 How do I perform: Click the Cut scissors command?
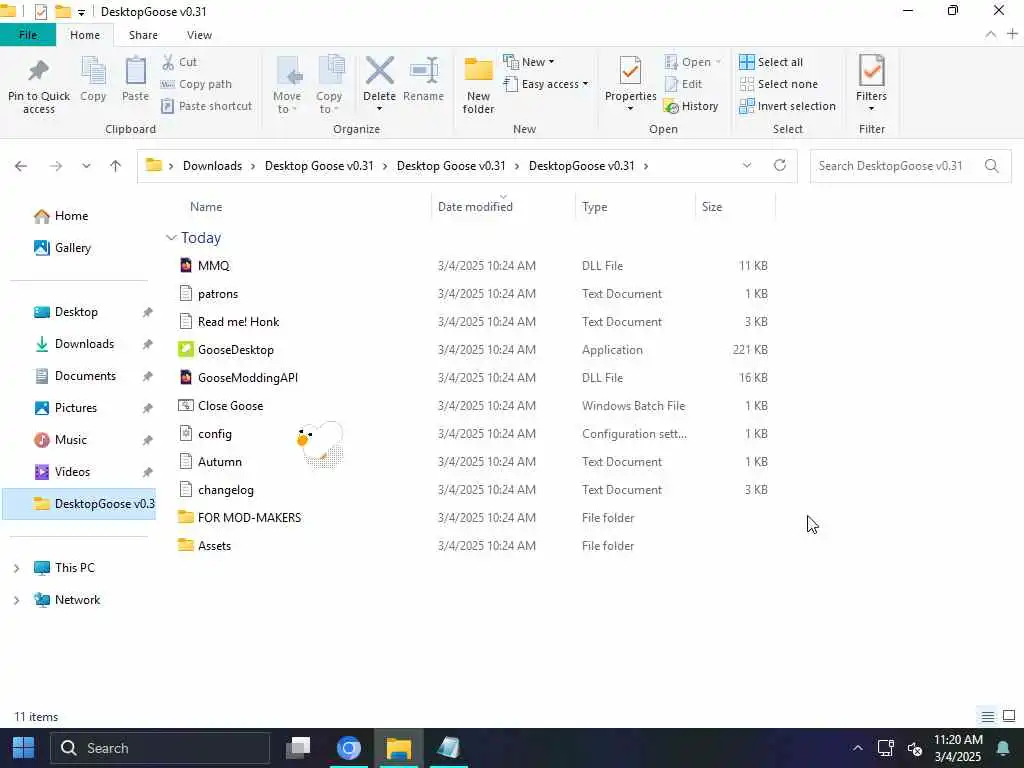coord(179,62)
